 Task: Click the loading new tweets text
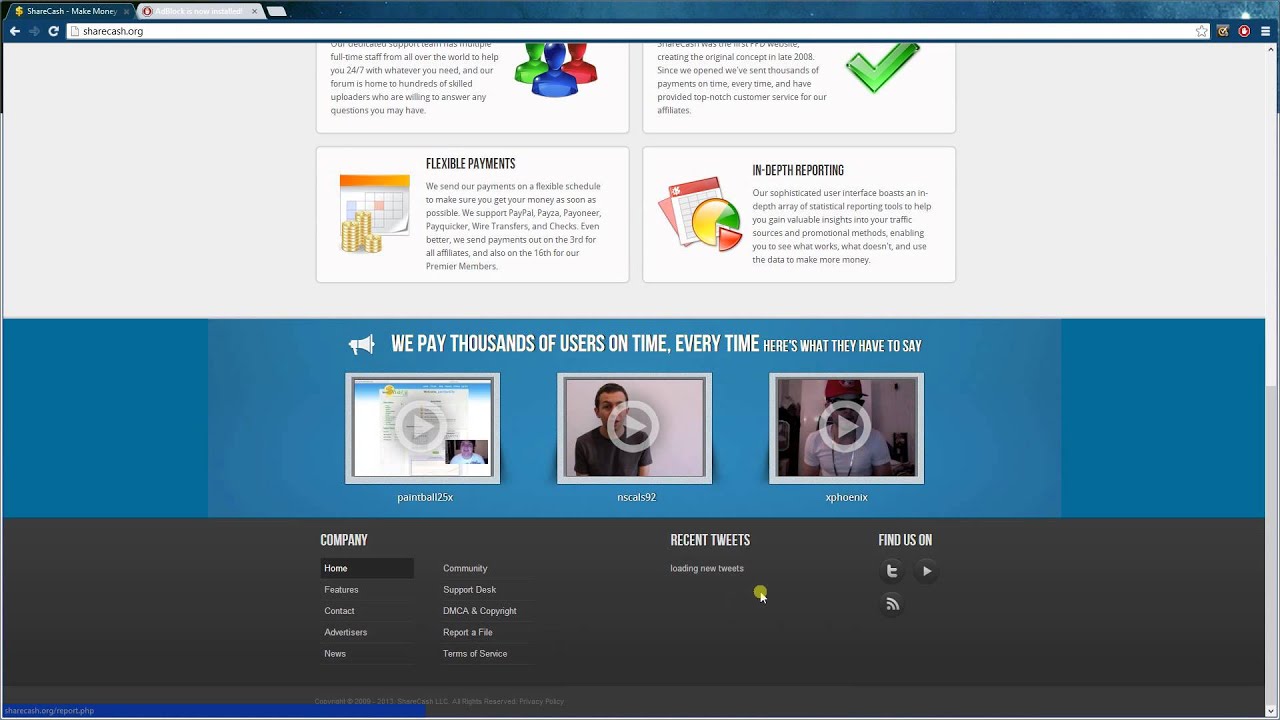point(707,568)
